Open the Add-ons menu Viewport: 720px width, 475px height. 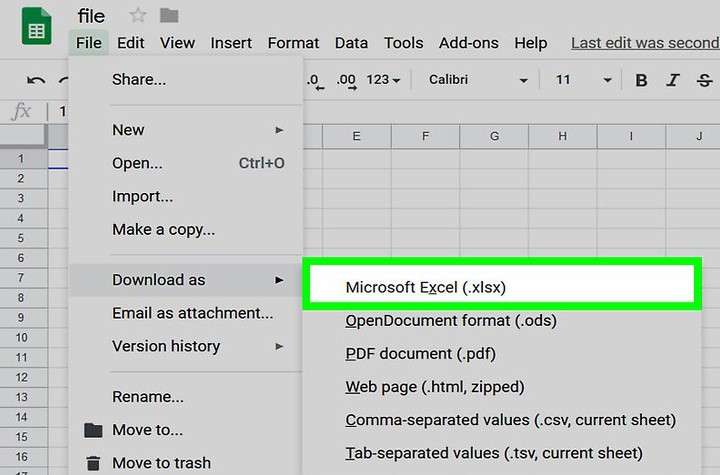click(x=468, y=43)
